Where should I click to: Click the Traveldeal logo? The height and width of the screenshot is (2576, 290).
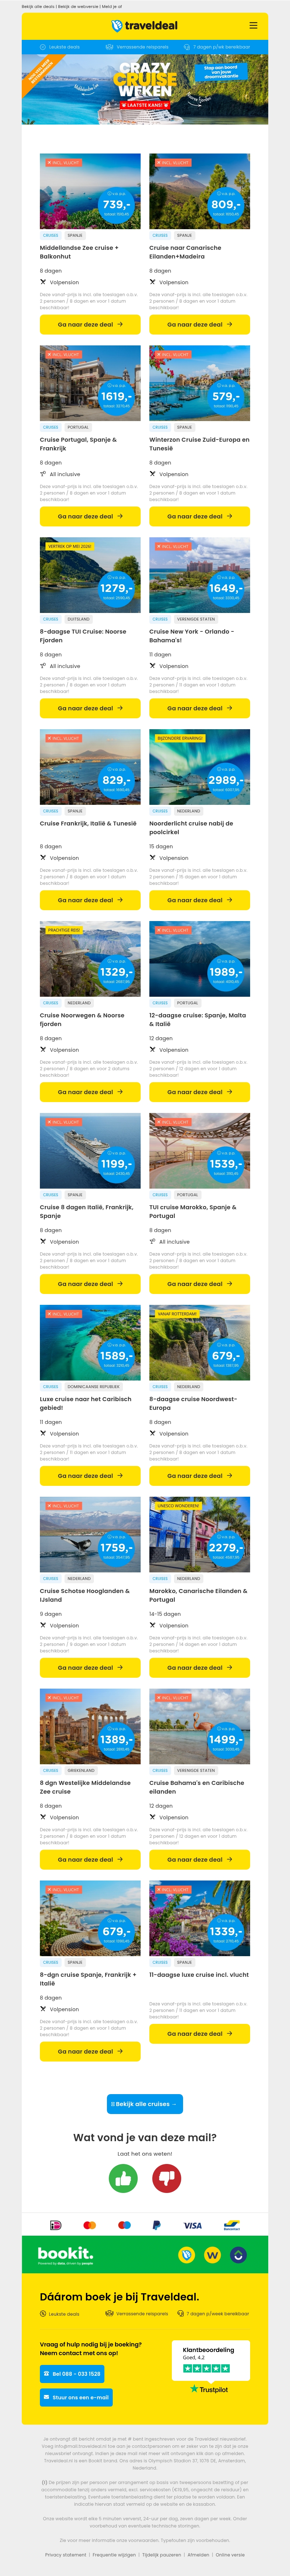[145, 25]
